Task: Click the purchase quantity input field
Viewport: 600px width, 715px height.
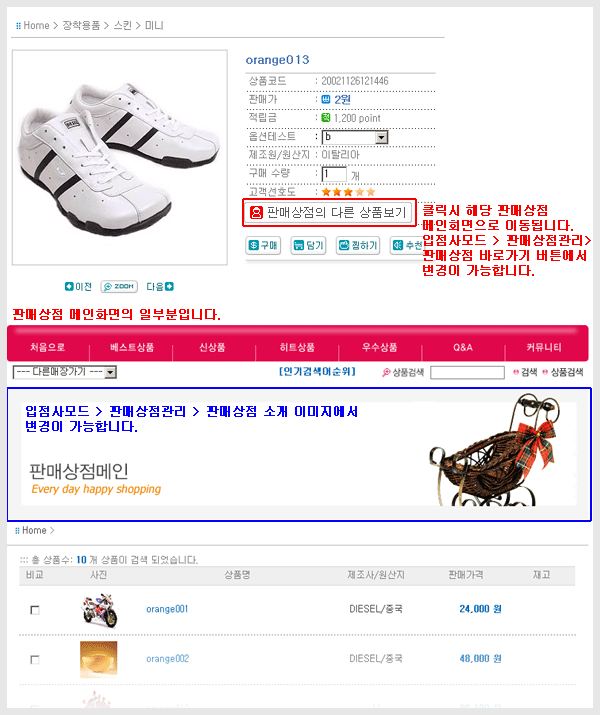Action: pyautogui.click(x=334, y=174)
